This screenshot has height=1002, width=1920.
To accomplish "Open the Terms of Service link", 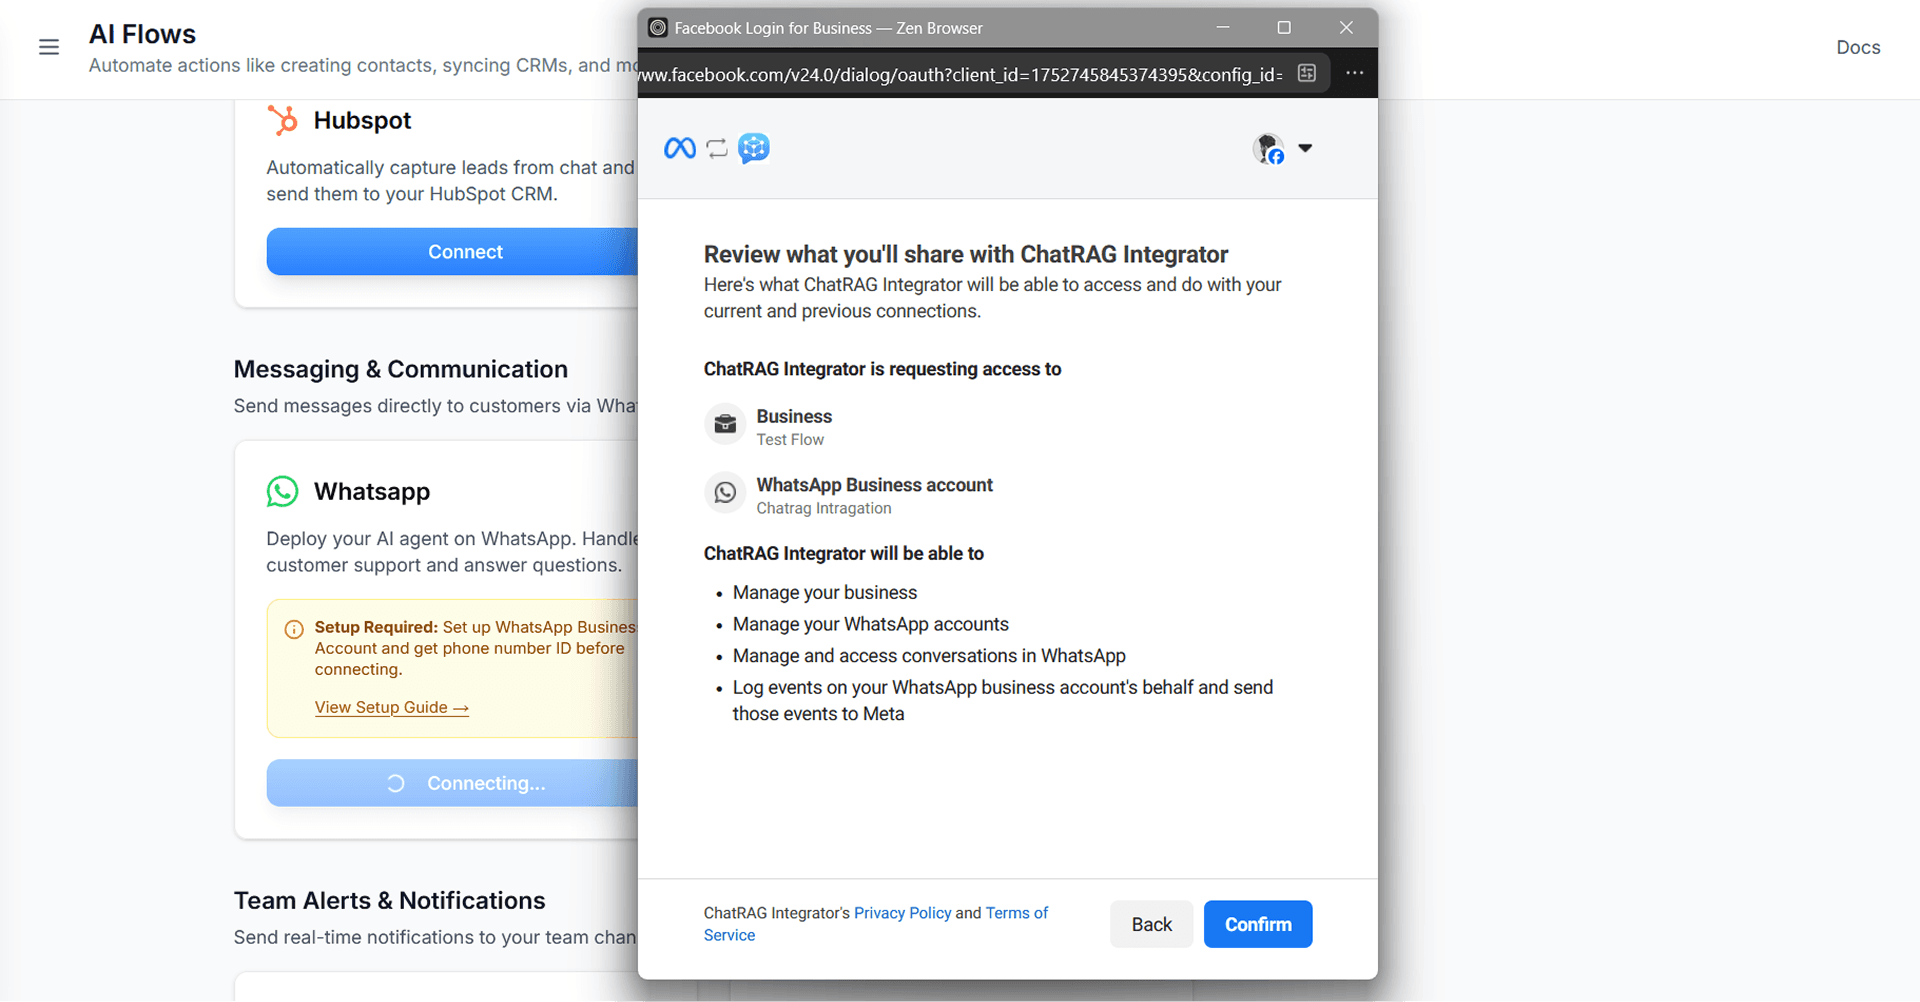I will [1016, 913].
